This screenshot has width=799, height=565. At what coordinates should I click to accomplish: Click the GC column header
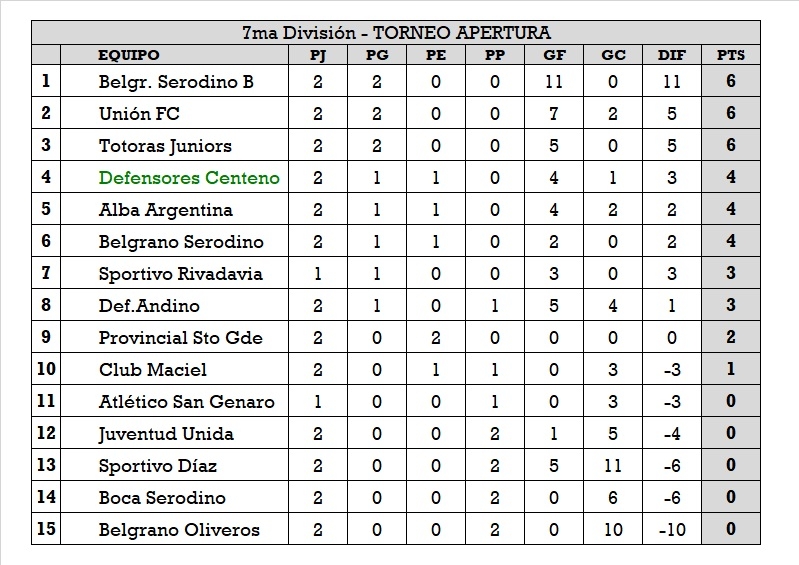[613, 55]
